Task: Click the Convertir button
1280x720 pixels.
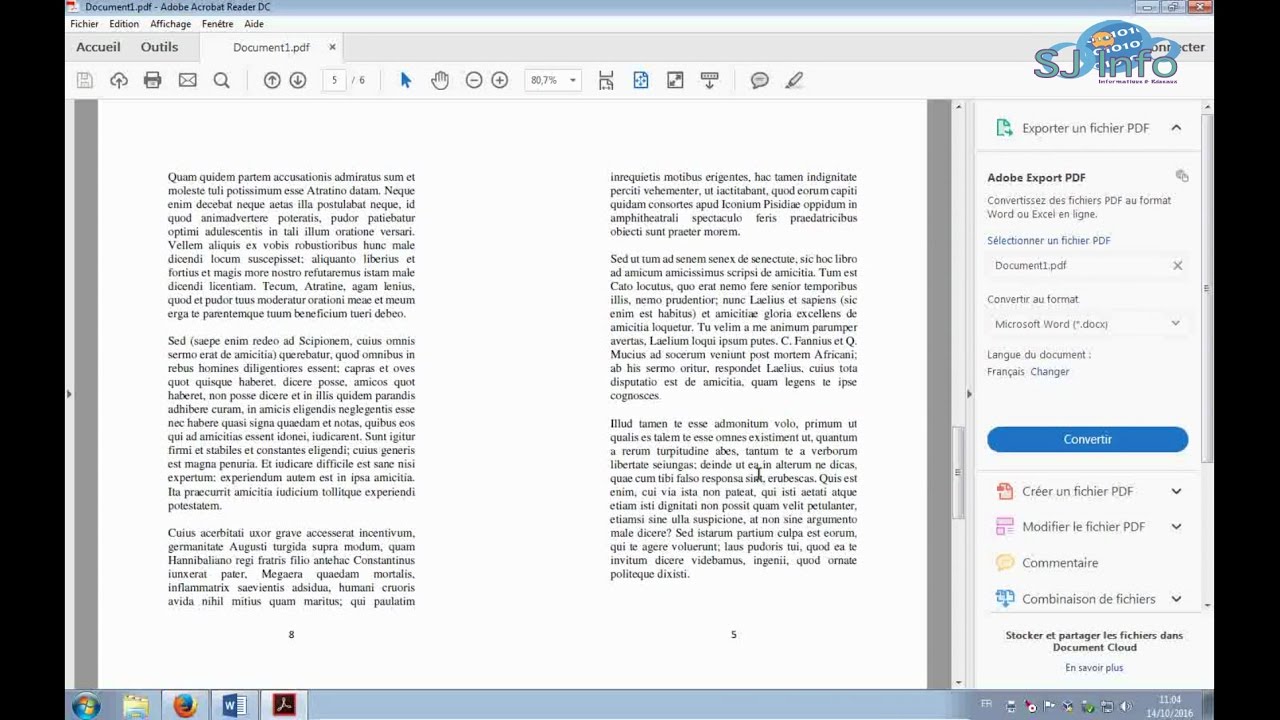Action: coord(1087,439)
